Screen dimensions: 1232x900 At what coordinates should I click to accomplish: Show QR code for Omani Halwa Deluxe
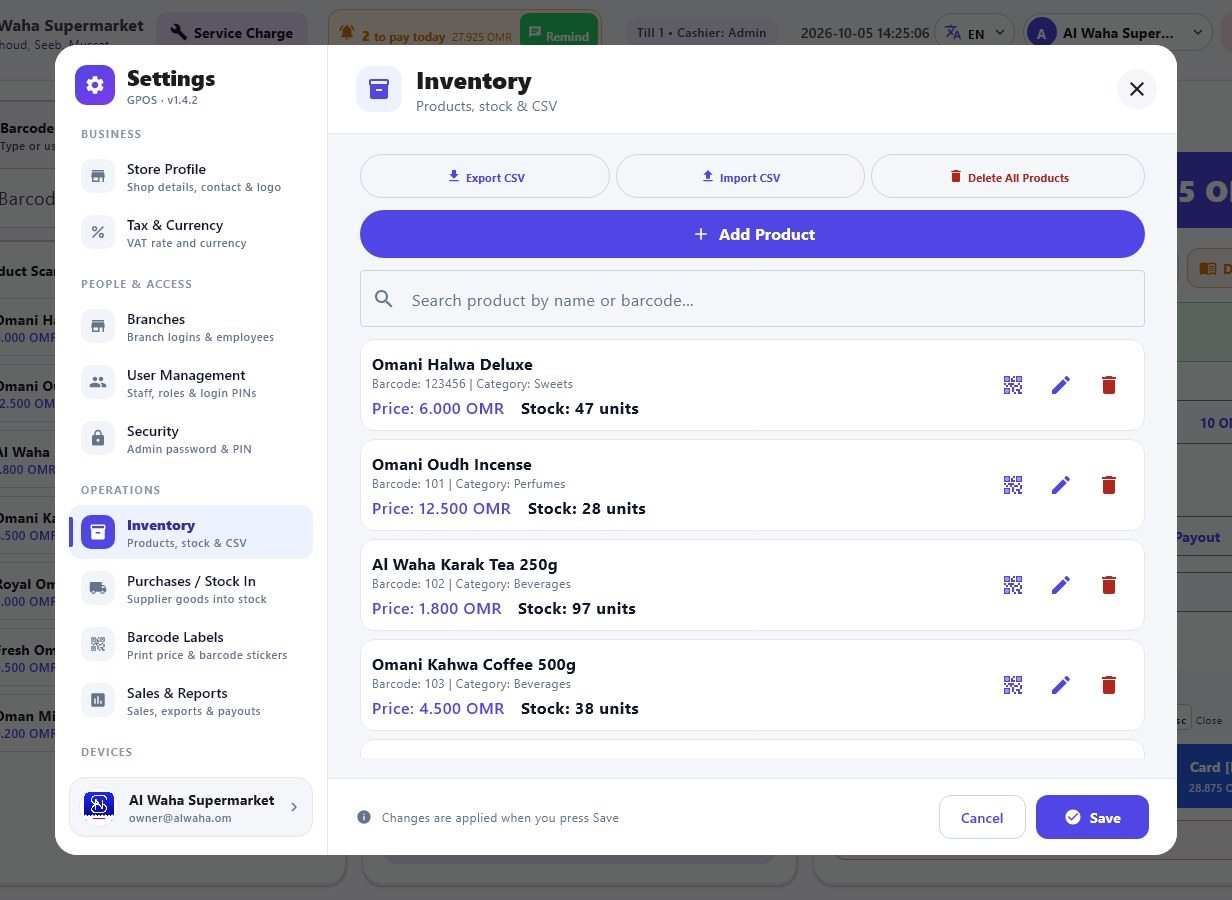point(1013,385)
